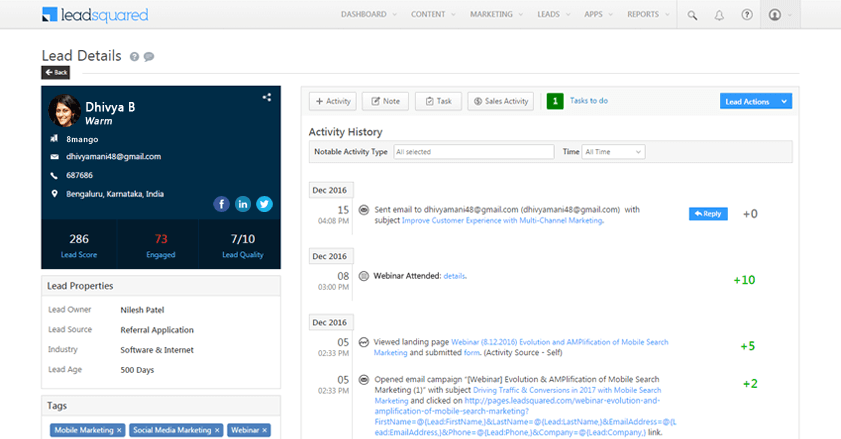Reply to the sent email
Screen dimensions: 841x439
708,214
